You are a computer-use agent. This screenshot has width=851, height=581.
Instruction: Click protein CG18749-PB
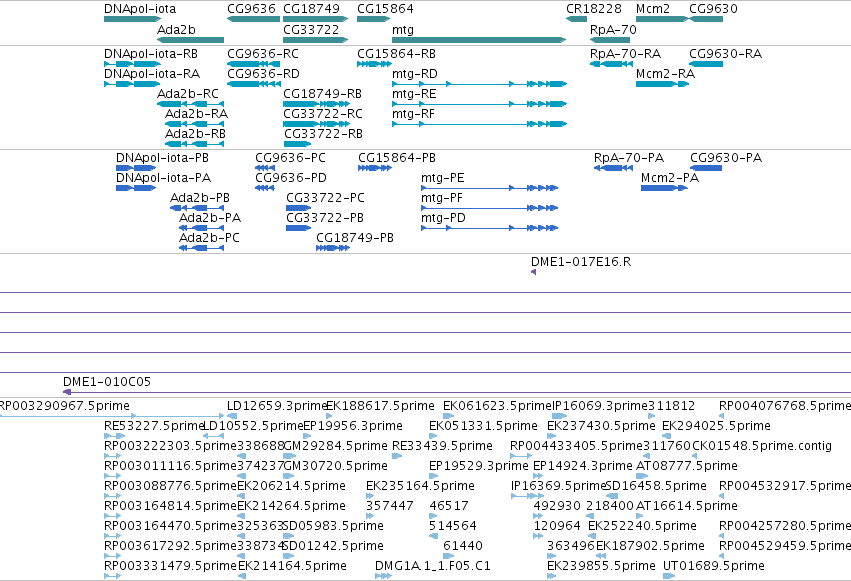tap(355, 238)
